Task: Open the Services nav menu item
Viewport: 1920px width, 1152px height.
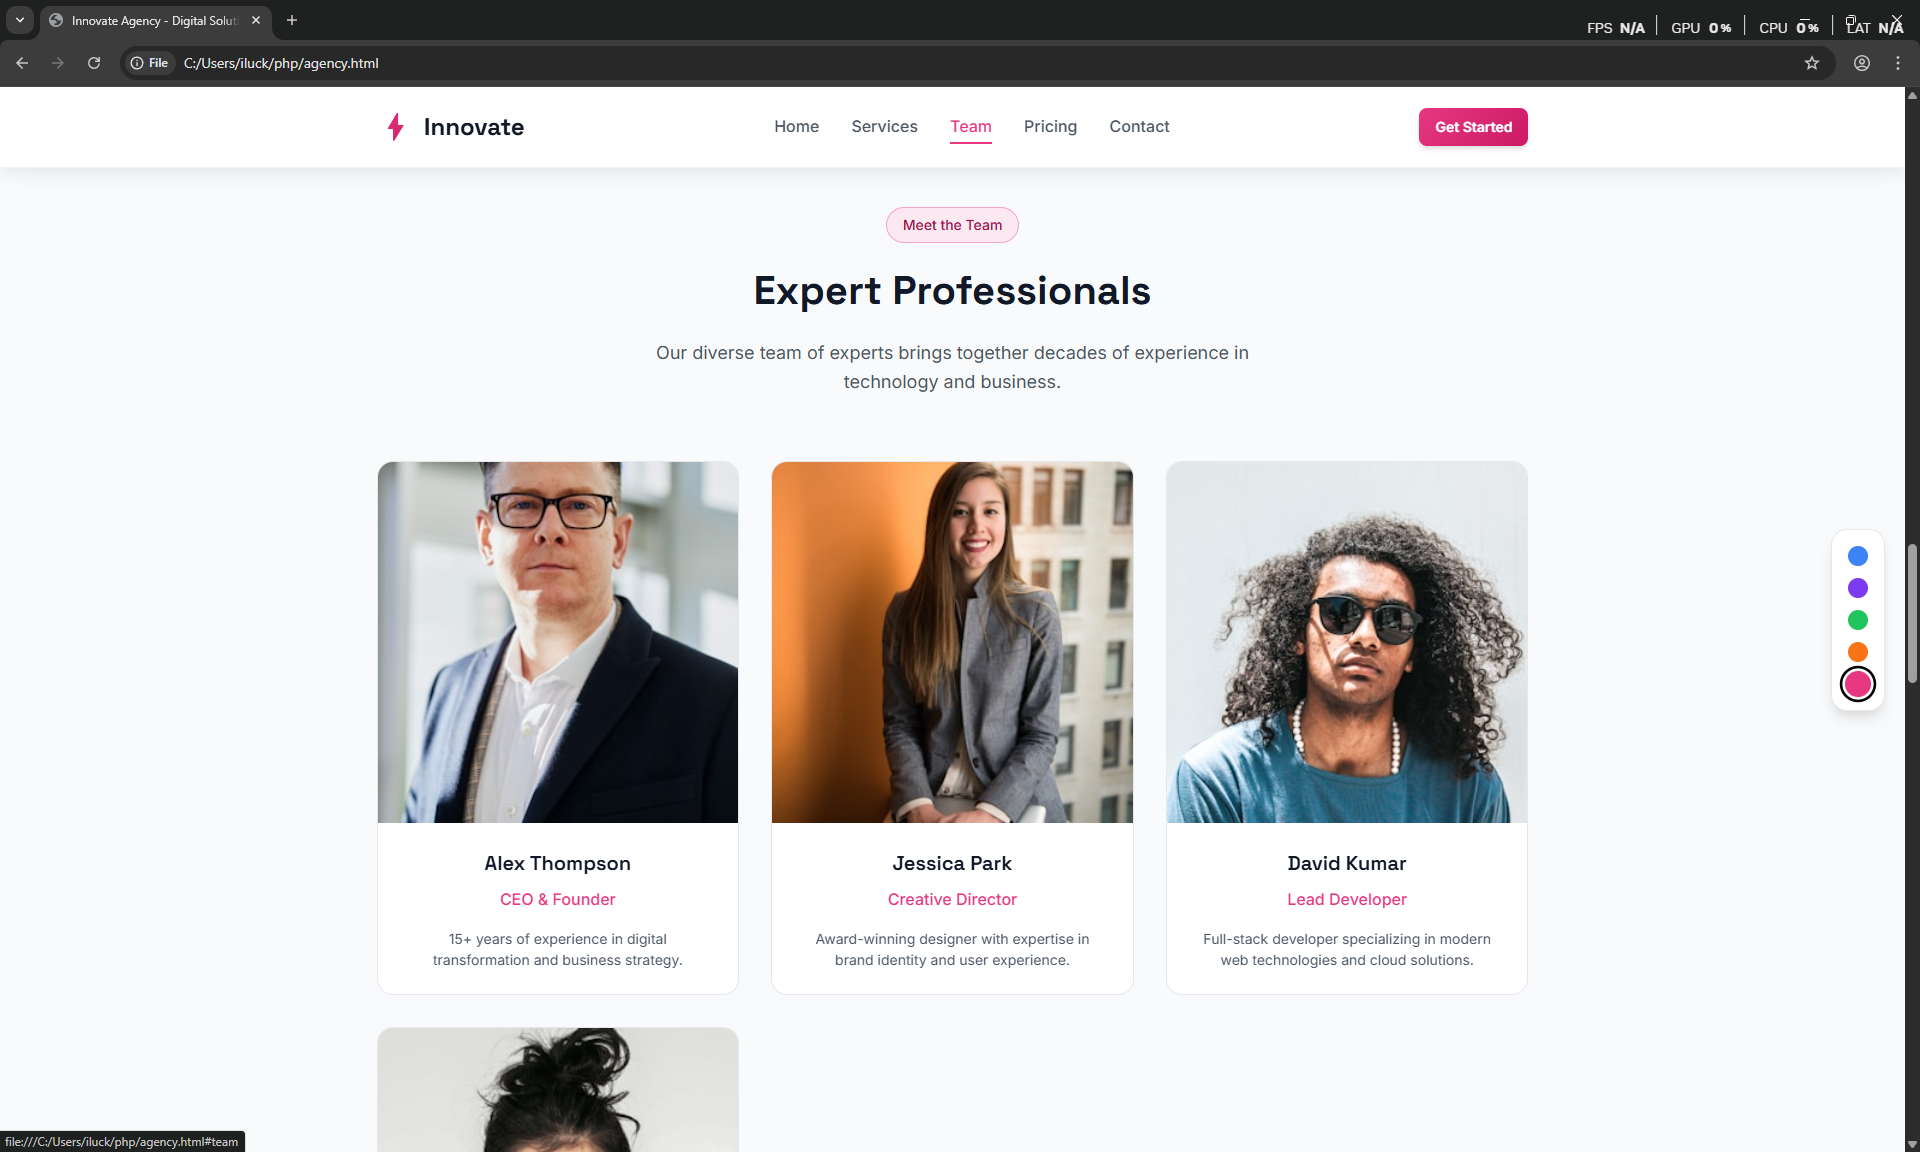Action: tap(884, 127)
